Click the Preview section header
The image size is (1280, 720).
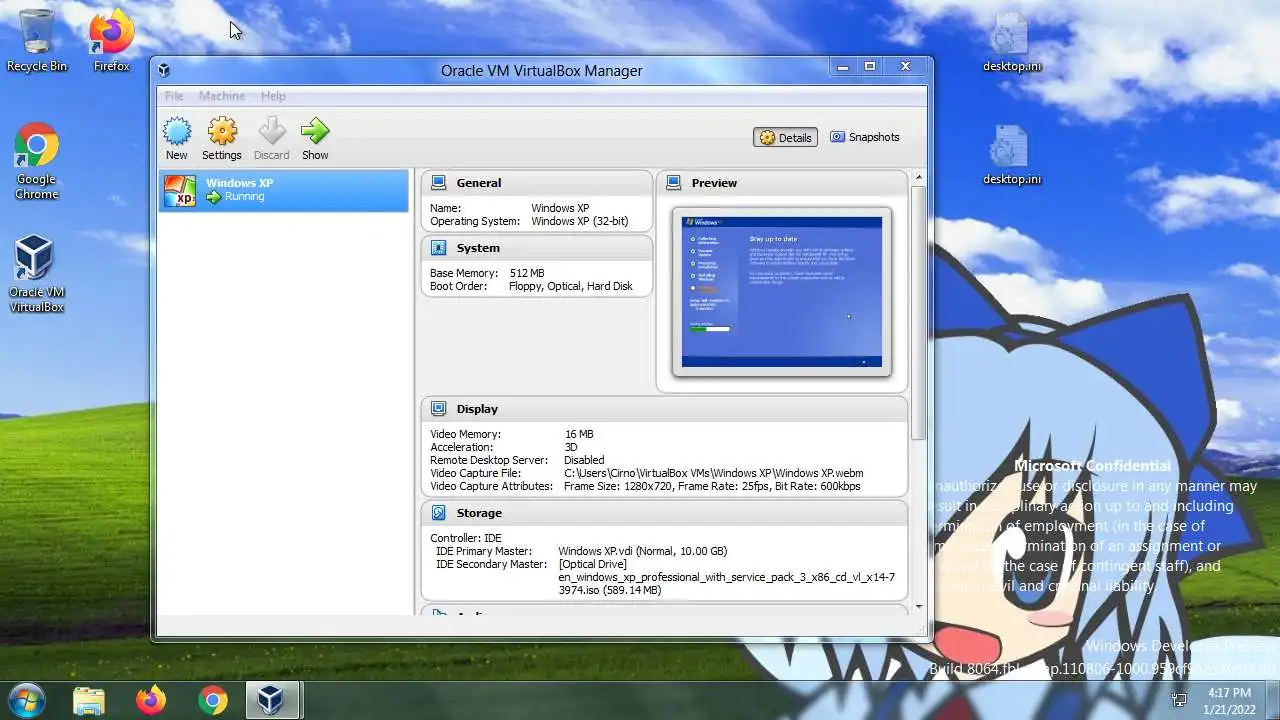pyautogui.click(x=782, y=183)
